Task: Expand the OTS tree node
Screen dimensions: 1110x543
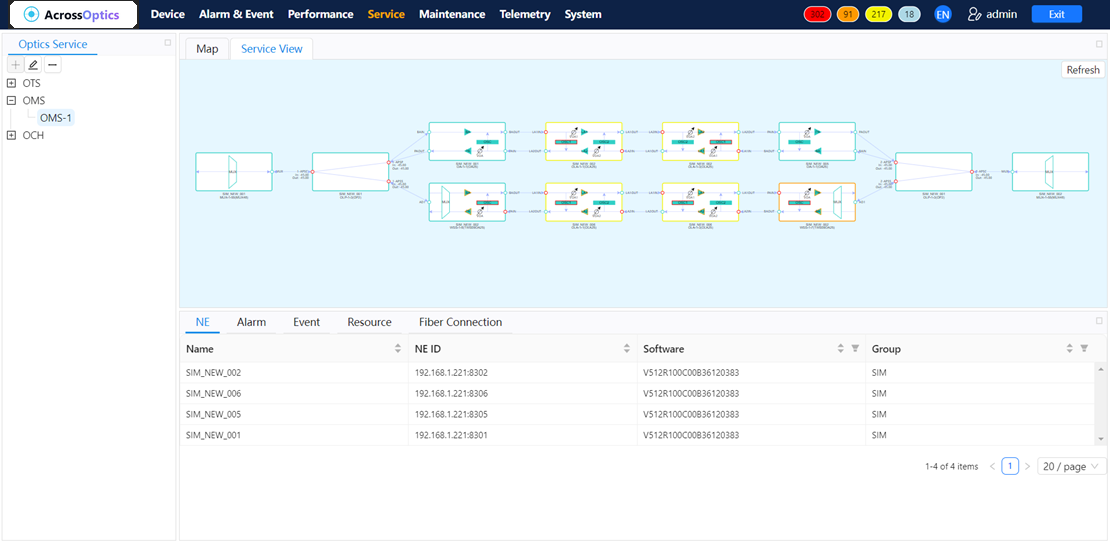Action: tap(11, 83)
